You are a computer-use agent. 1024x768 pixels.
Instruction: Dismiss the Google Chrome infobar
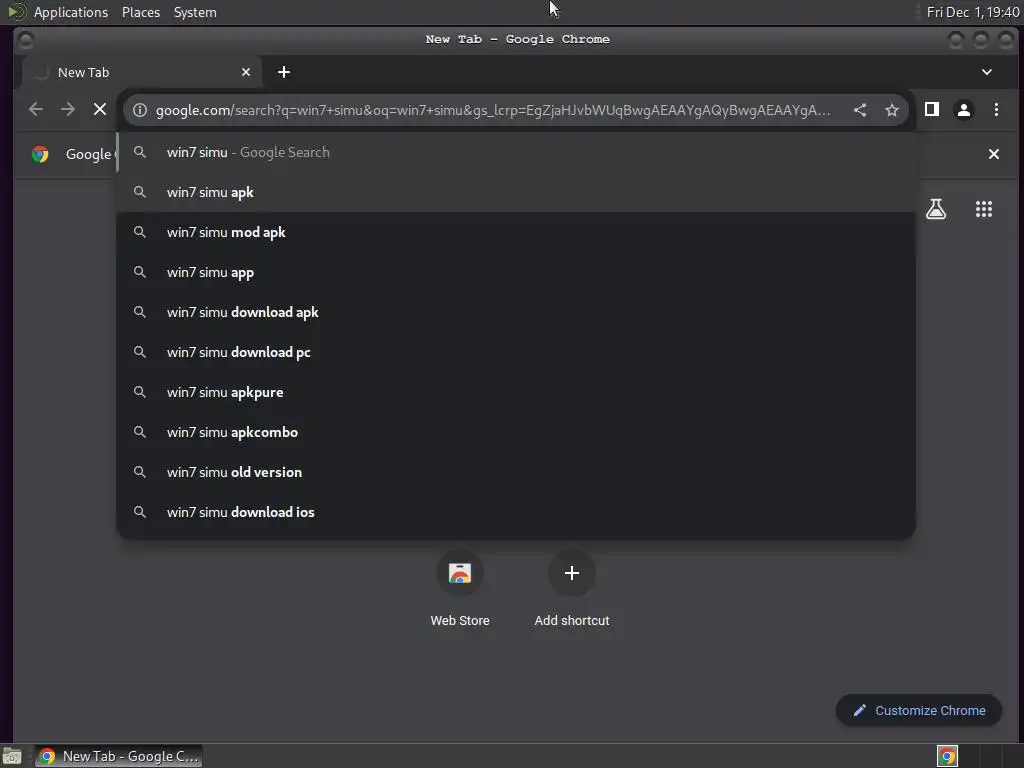[994, 154]
